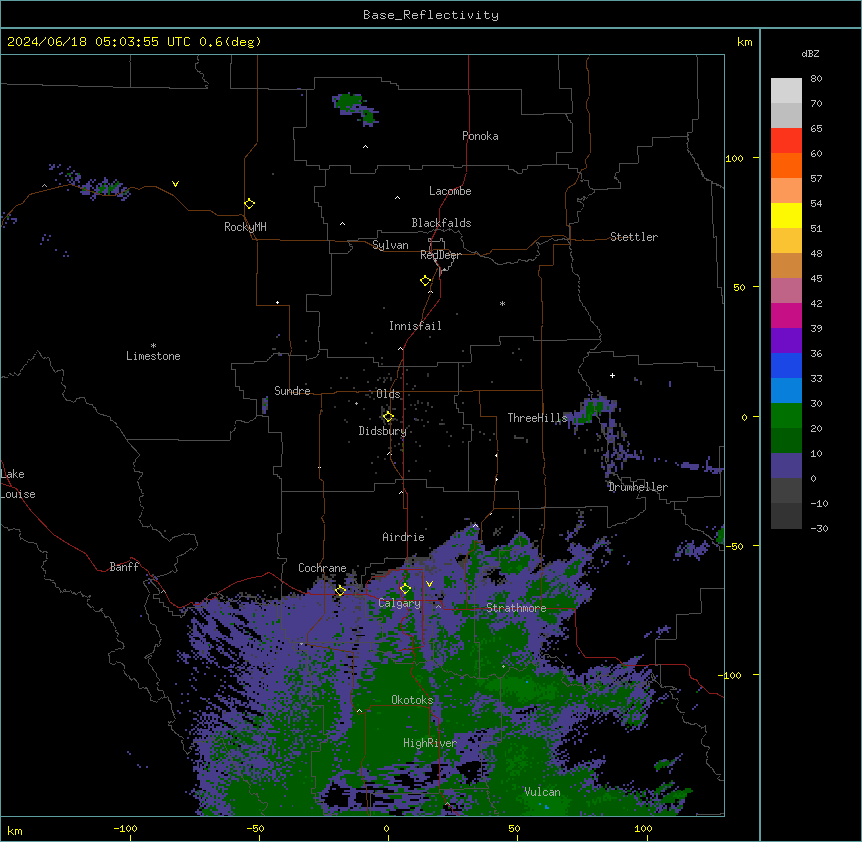This screenshot has height=842, width=862.
Task: Click the RockyMH label
Action: pos(245,227)
